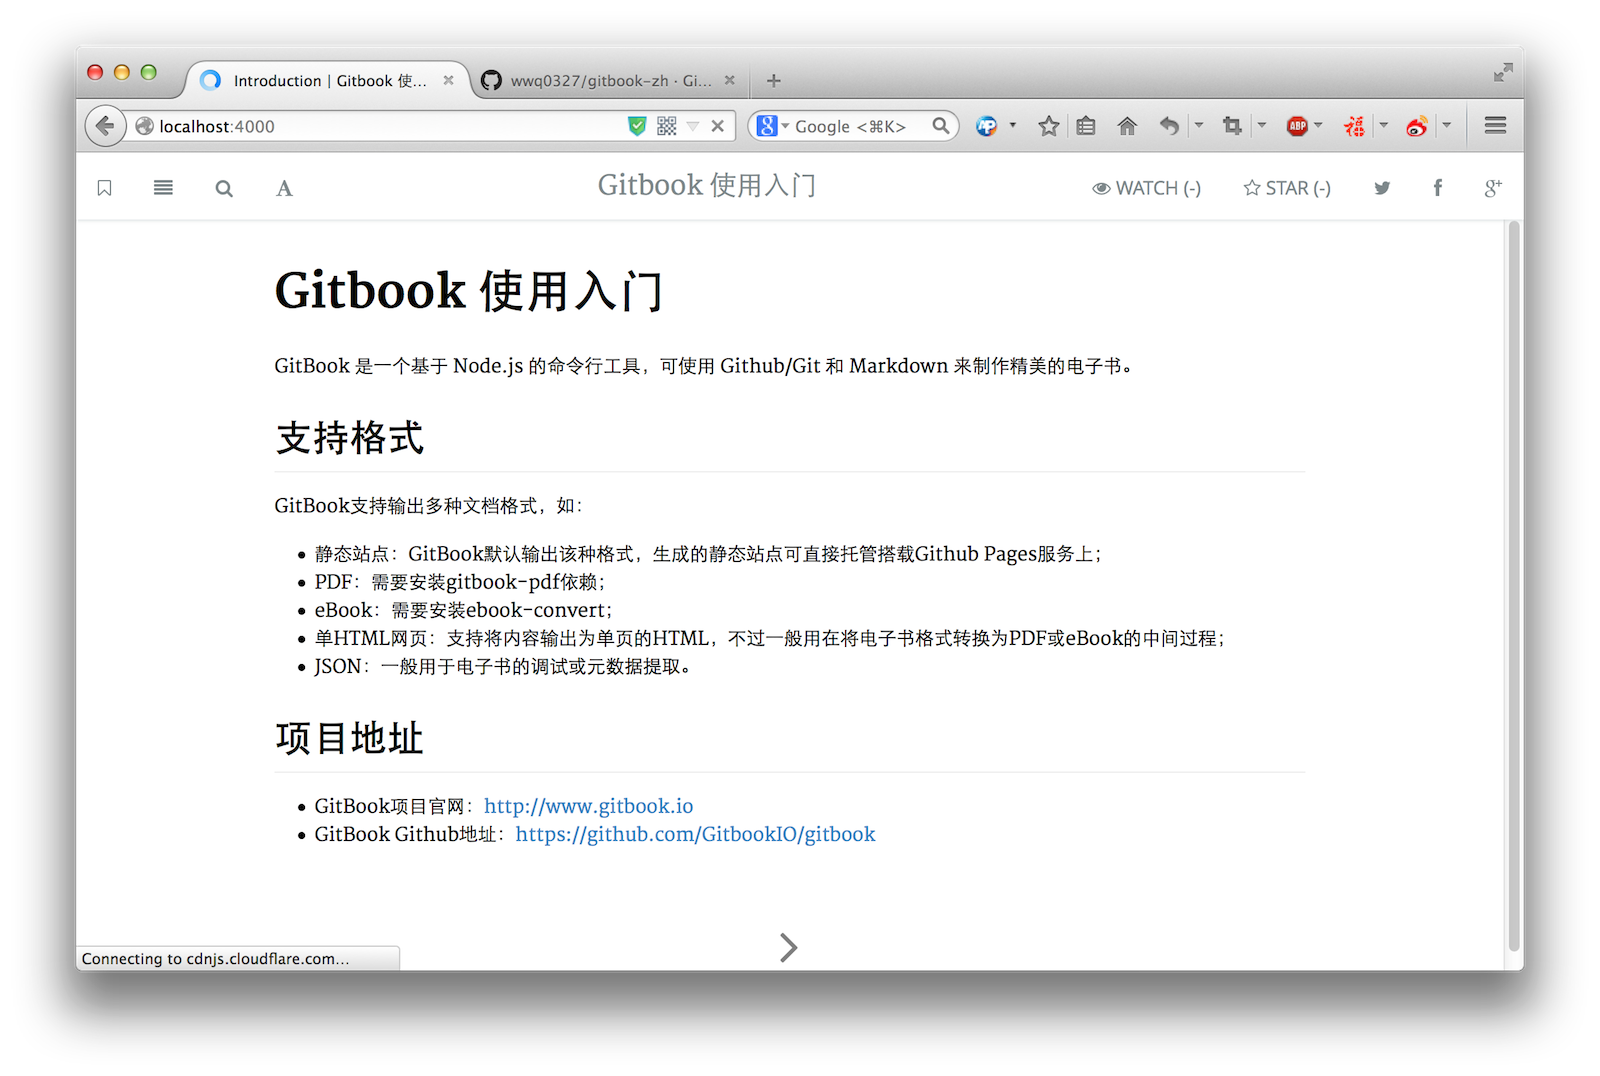Image resolution: width=1600 pixels, height=1076 pixels.
Task: Star the book with STAR button
Action: click(x=1286, y=188)
